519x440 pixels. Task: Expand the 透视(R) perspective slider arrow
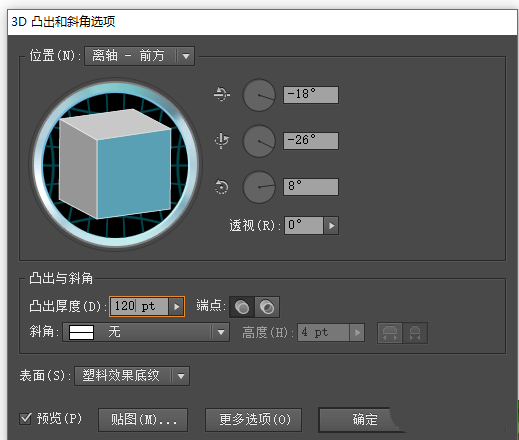coord(331,226)
